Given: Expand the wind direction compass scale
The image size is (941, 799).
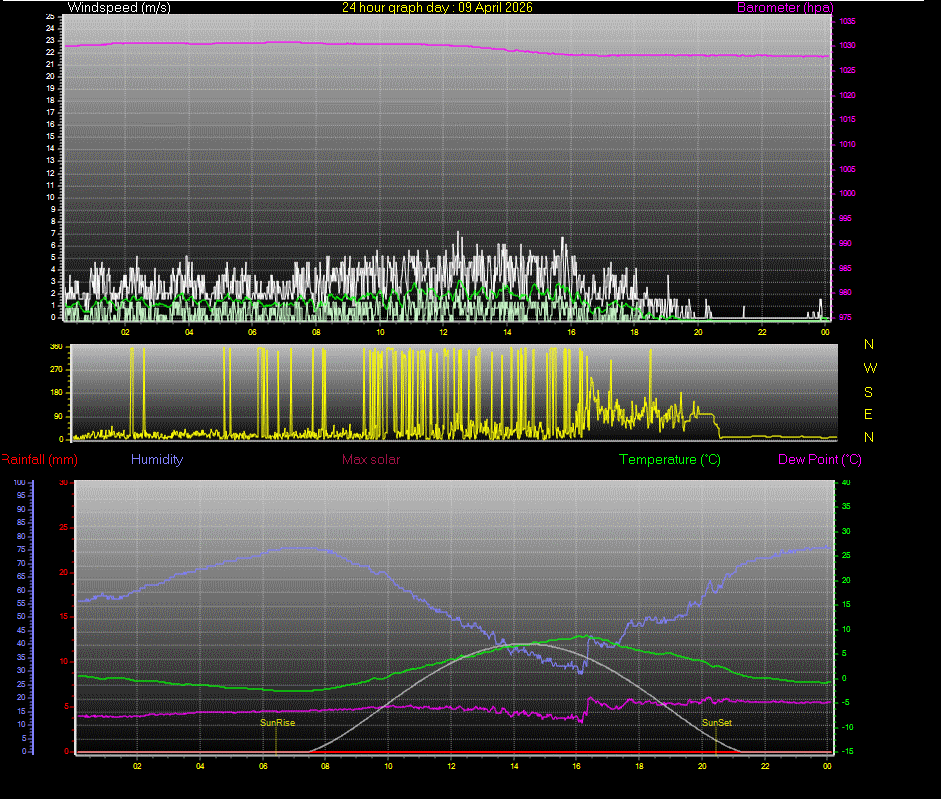Looking at the screenshot, I should pos(868,390).
